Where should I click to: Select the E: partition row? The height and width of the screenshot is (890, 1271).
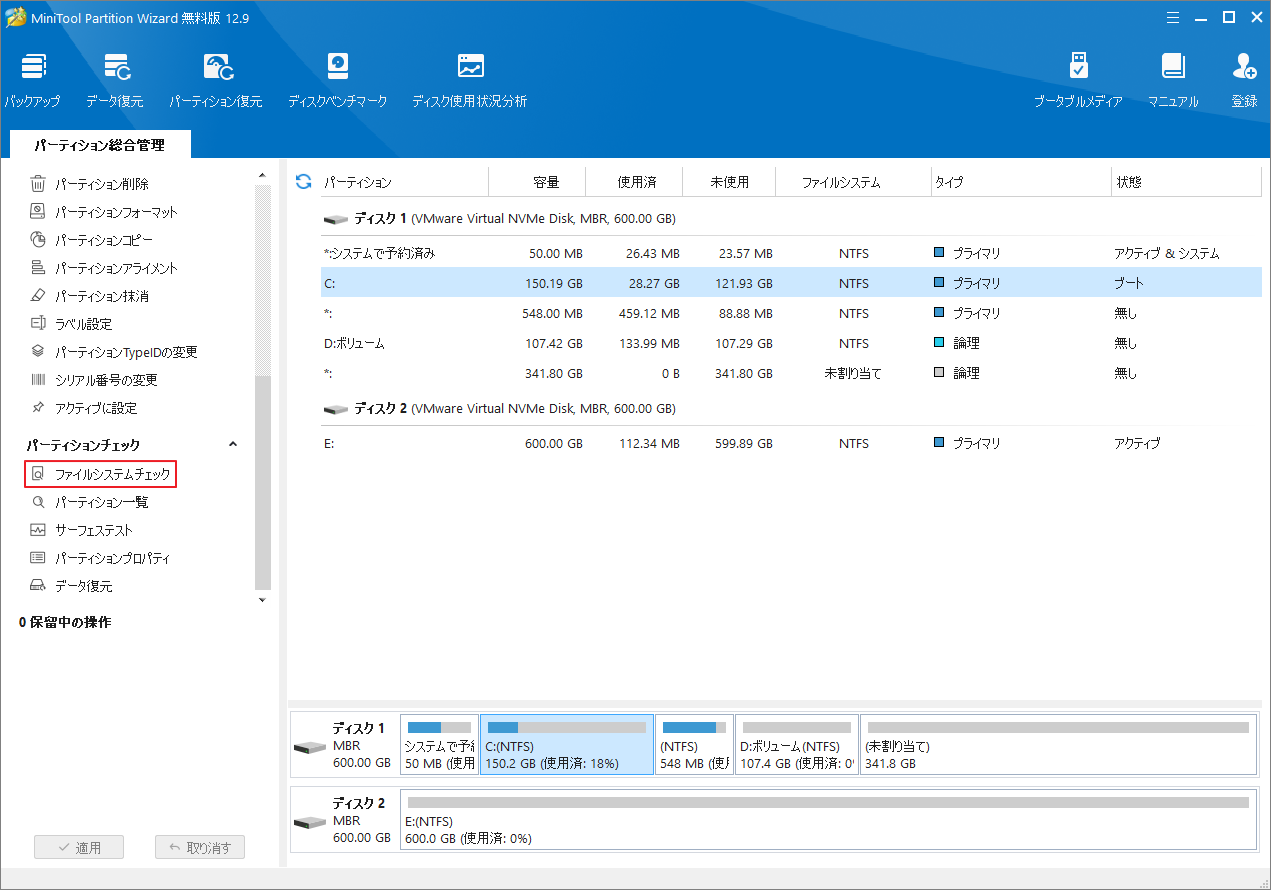[x=791, y=443]
